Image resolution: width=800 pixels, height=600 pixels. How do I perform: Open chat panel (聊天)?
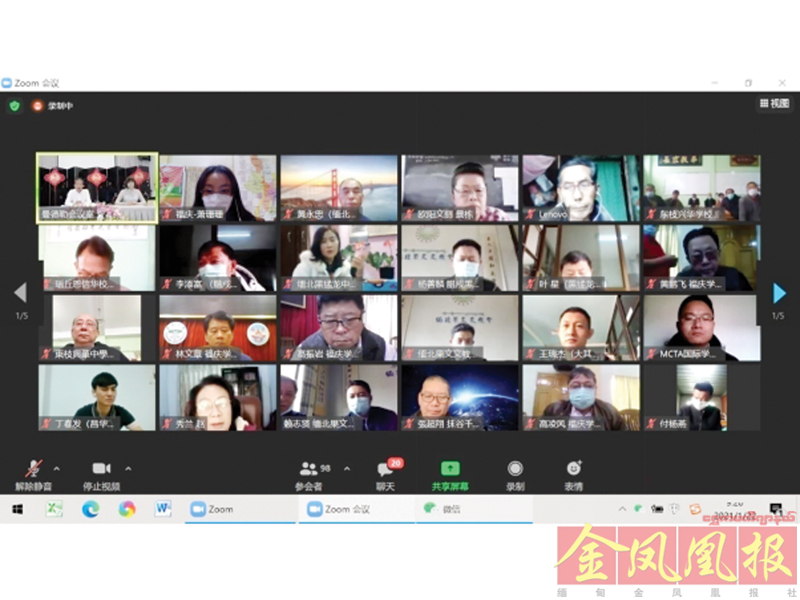click(385, 471)
